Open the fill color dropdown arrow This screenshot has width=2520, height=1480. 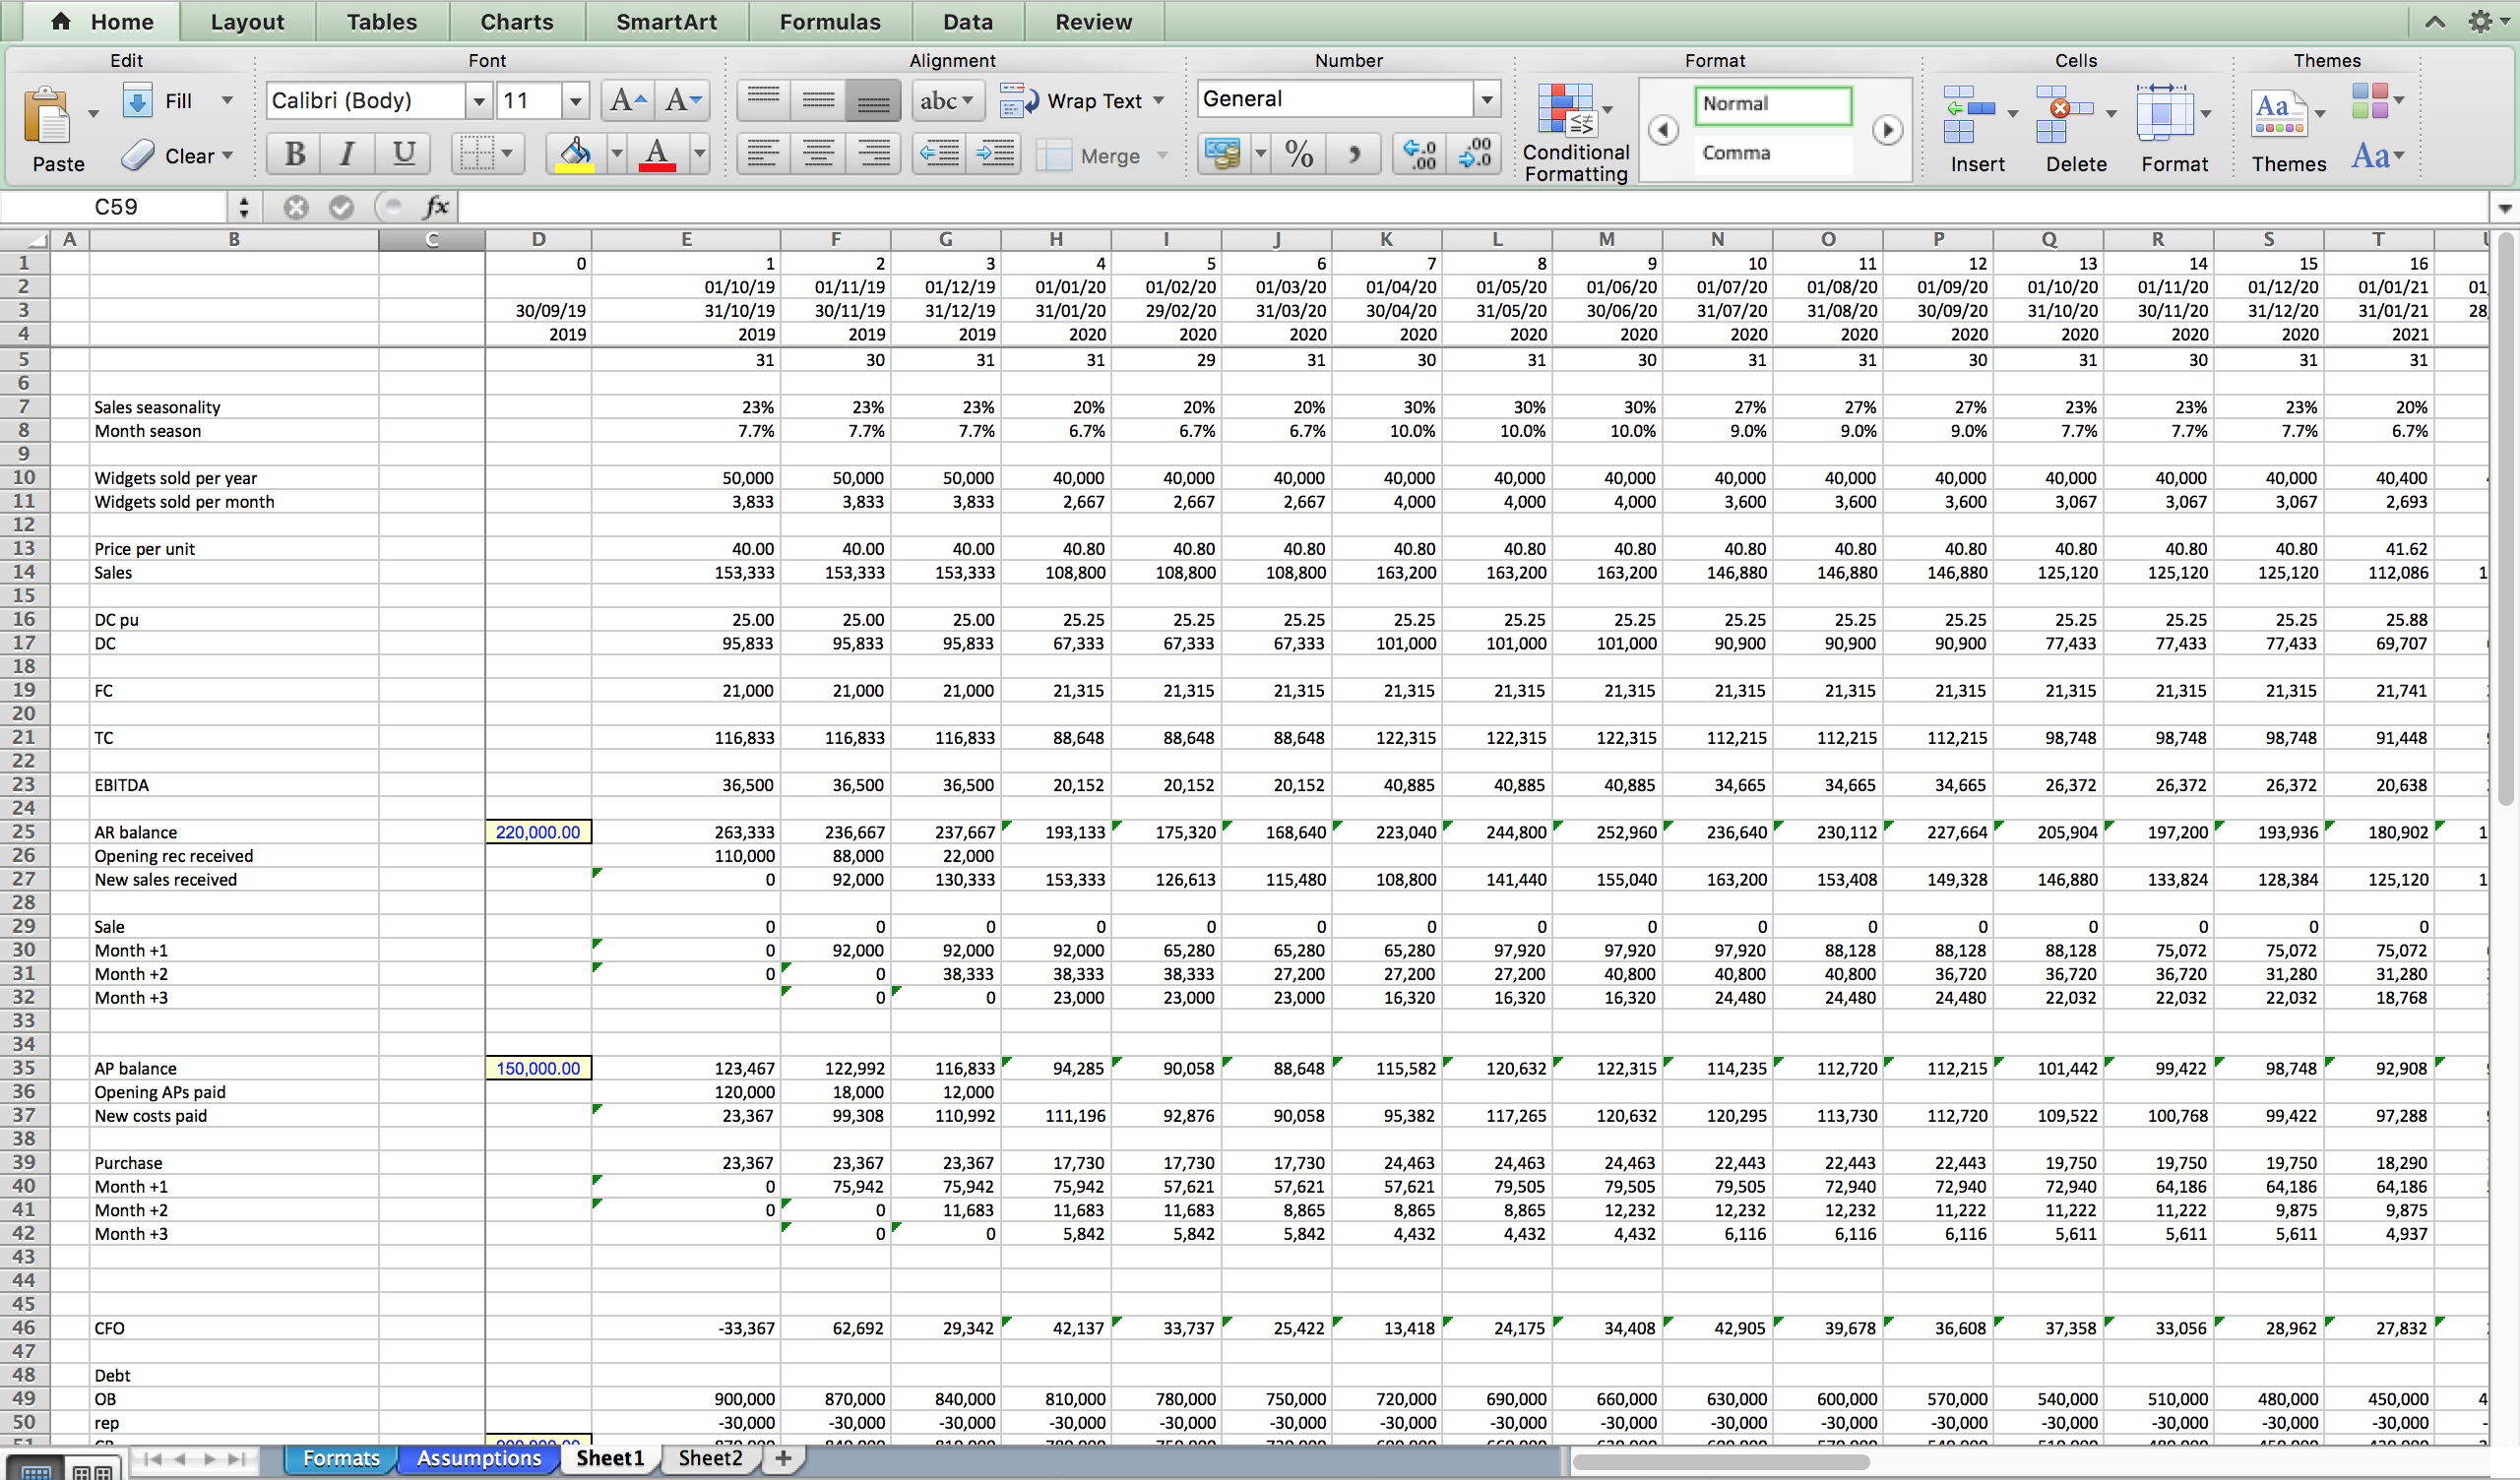click(x=617, y=154)
